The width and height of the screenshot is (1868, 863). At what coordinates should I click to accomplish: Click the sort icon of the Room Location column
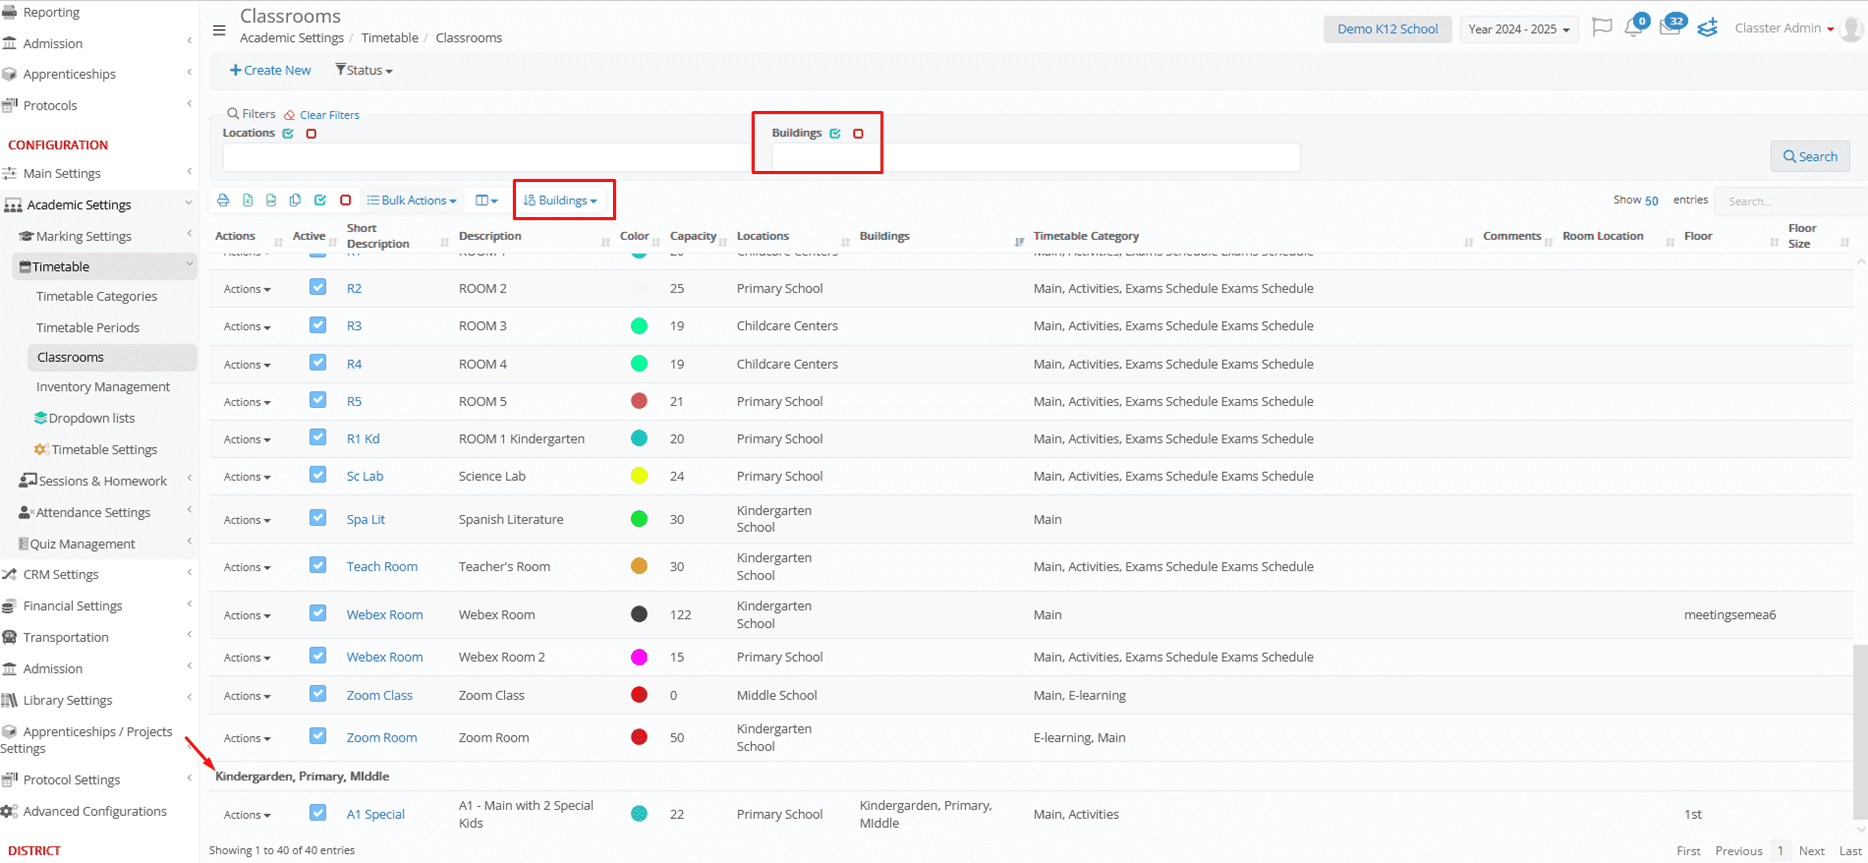[1670, 242]
